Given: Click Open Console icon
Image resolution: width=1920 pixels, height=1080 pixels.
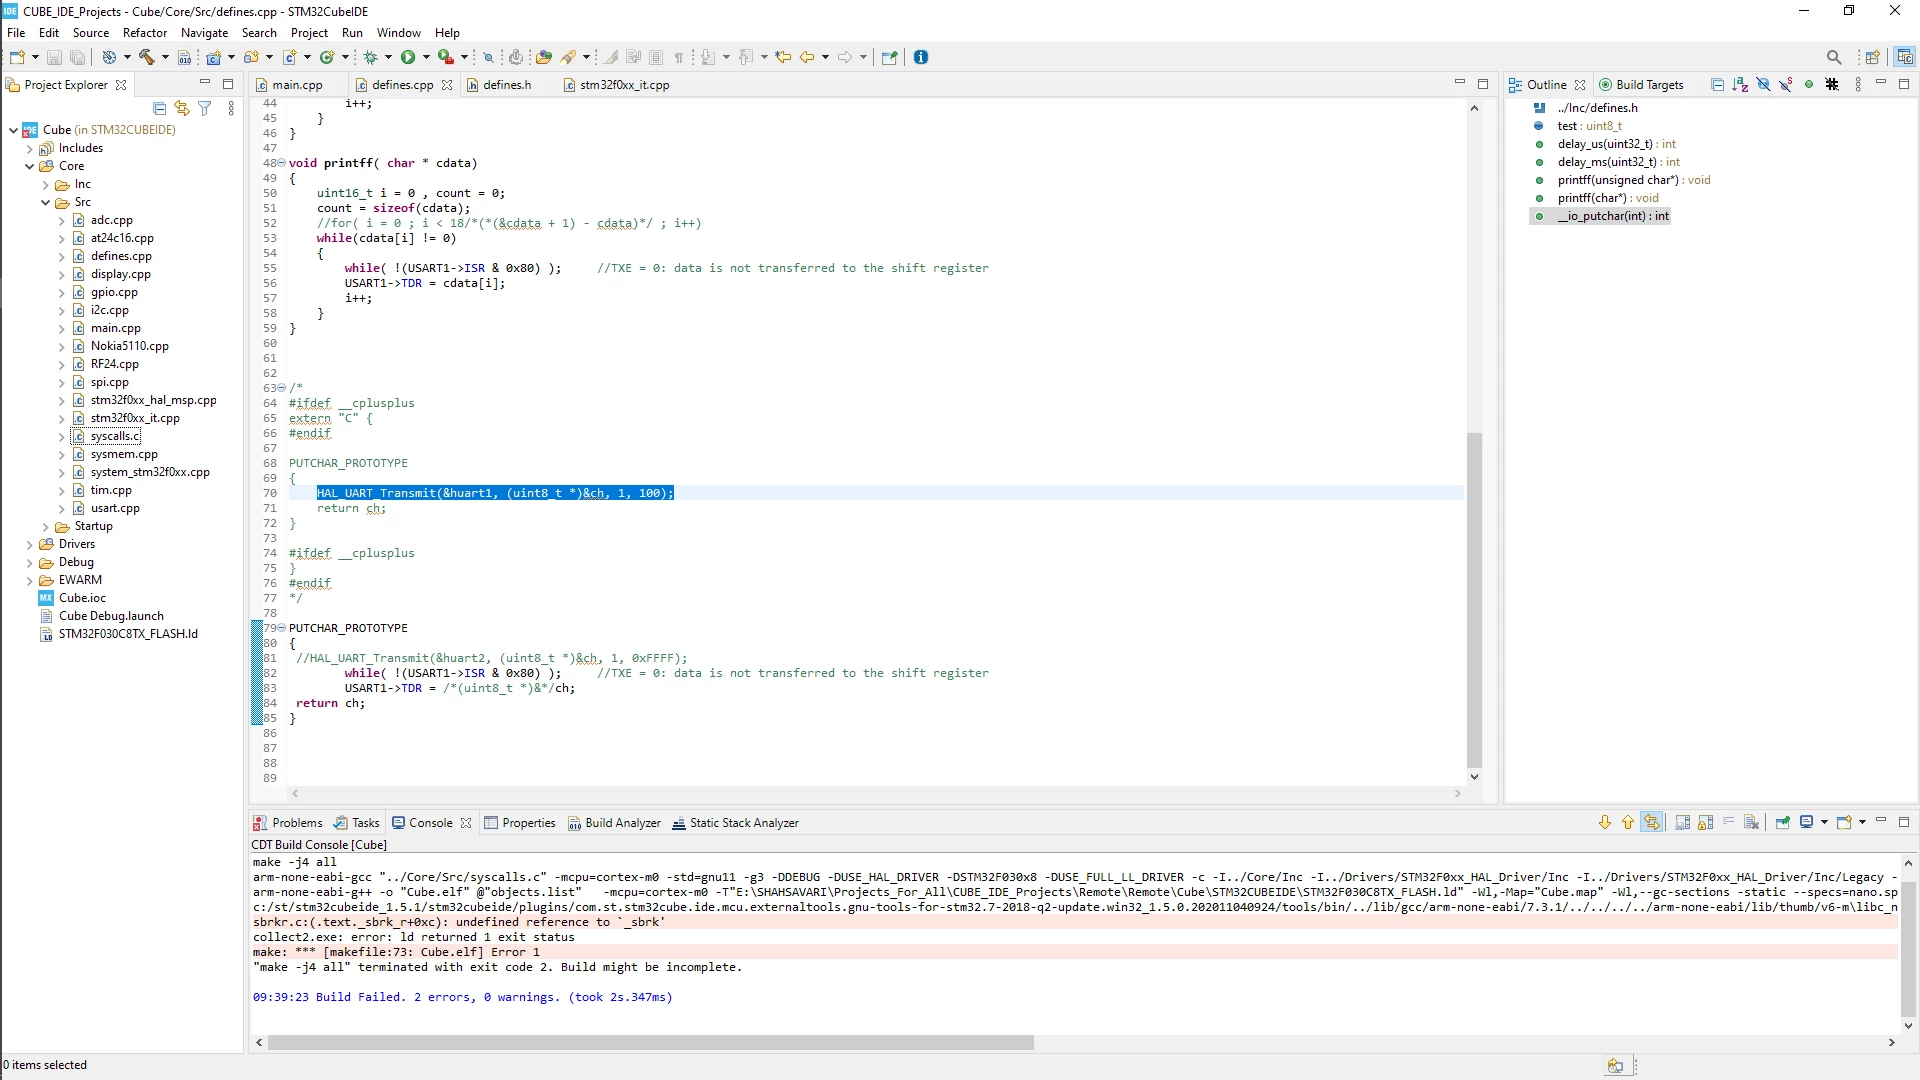Looking at the screenshot, I should [x=1845, y=823].
